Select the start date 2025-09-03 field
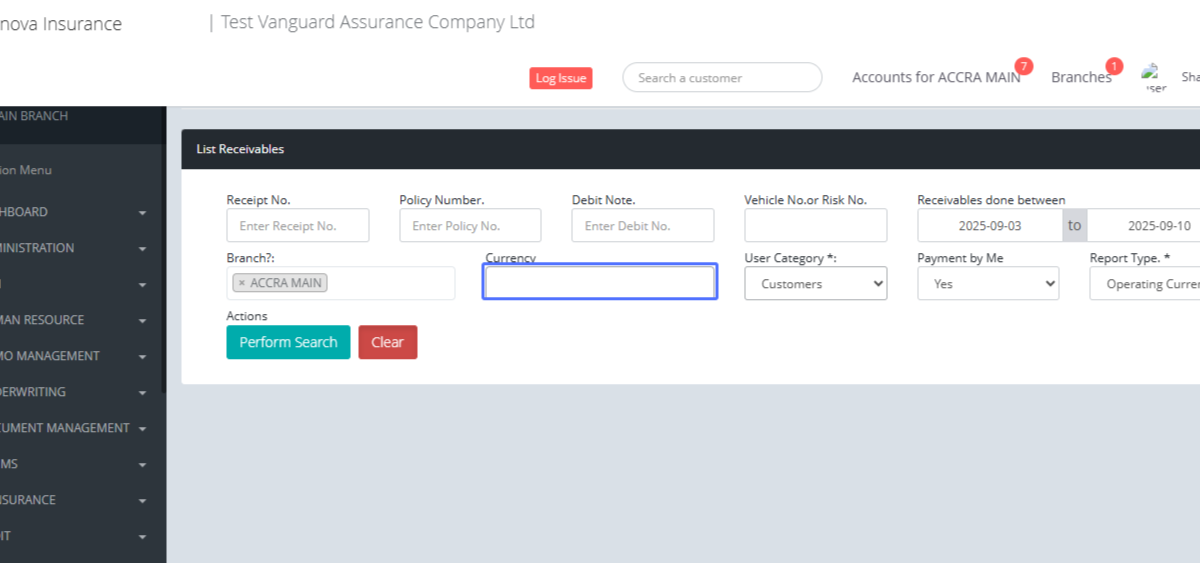Image resolution: width=1200 pixels, height=563 pixels. (989, 226)
